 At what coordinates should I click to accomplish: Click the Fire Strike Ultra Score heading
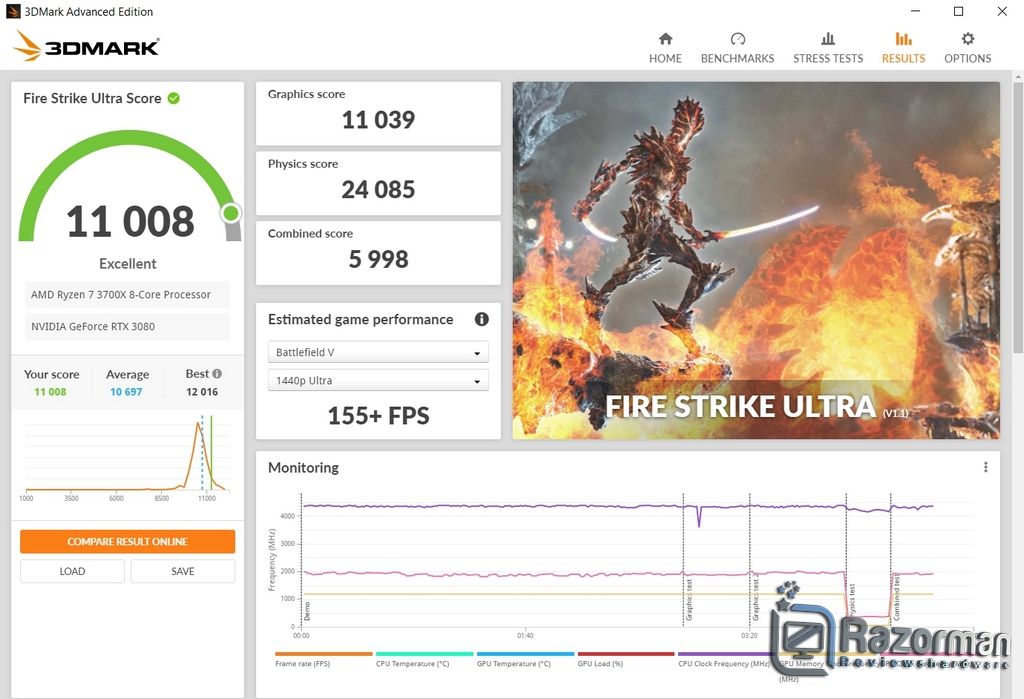click(92, 98)
